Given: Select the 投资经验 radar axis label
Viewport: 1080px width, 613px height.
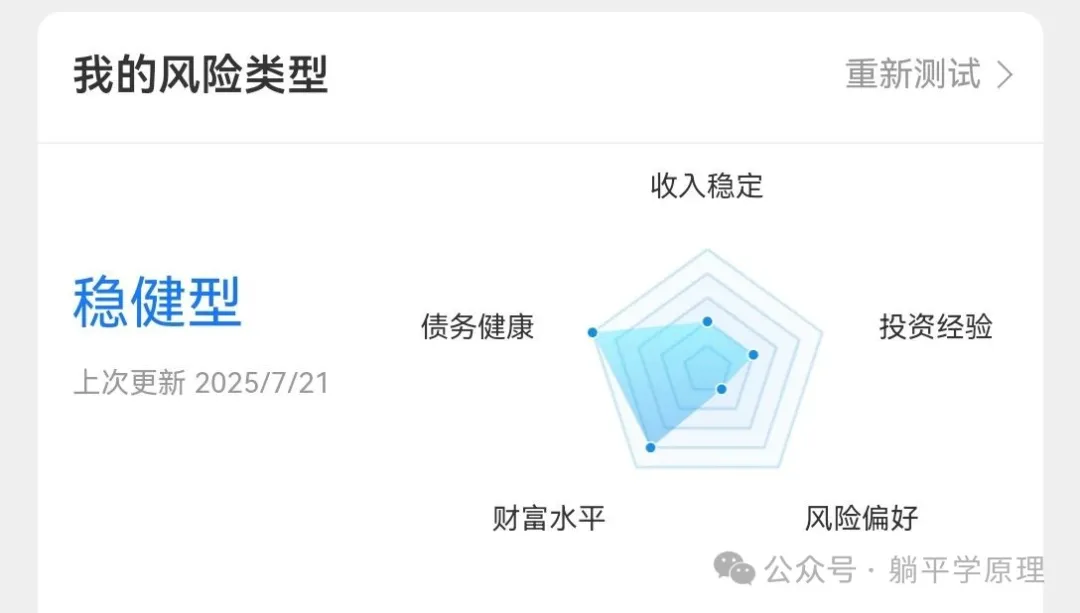Looking at the screenshot, I should [936, 326].
